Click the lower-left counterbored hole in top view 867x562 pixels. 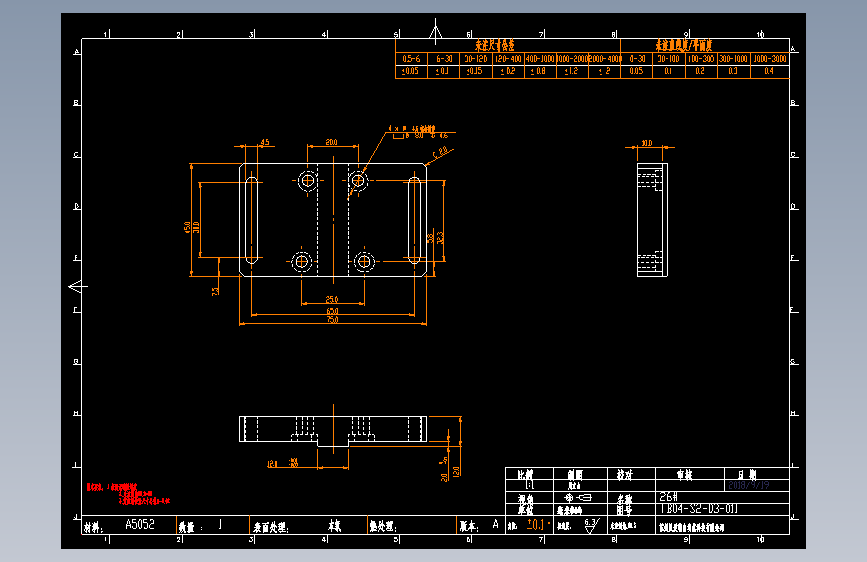click(x=301, y=261)
